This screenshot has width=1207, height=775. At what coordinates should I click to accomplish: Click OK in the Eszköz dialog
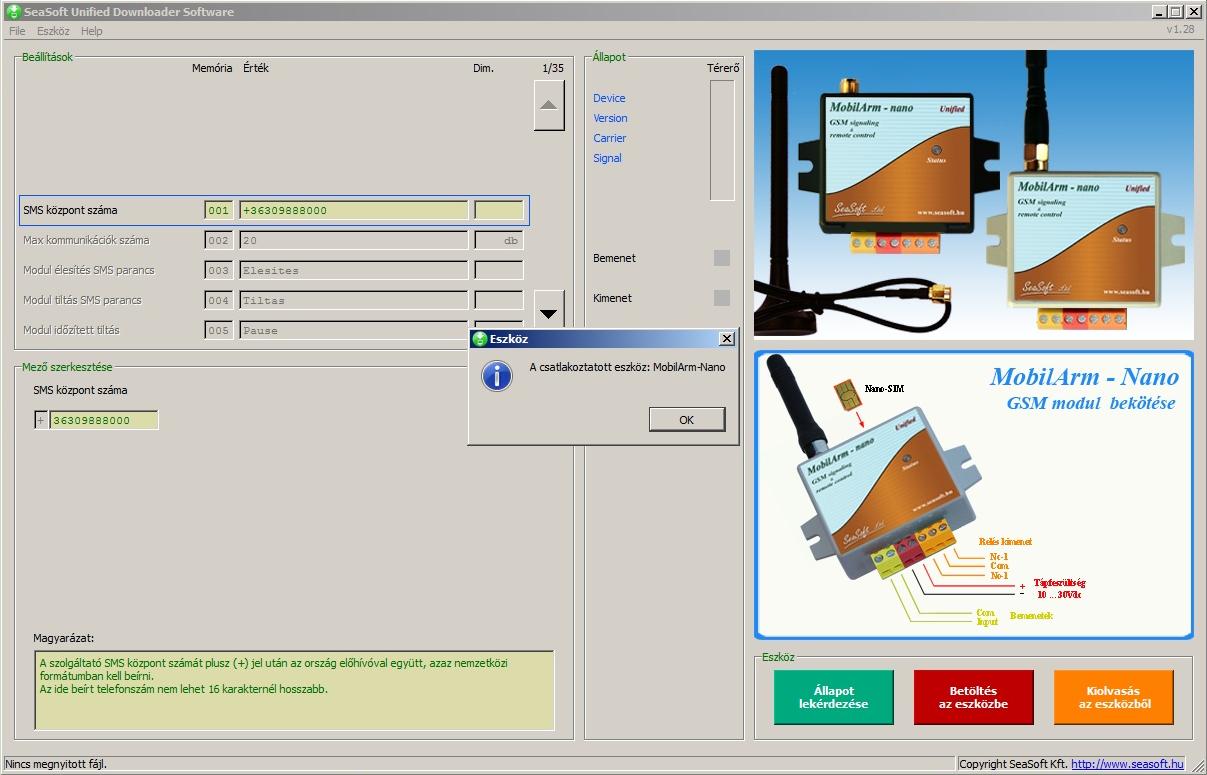tap(686, 420)
